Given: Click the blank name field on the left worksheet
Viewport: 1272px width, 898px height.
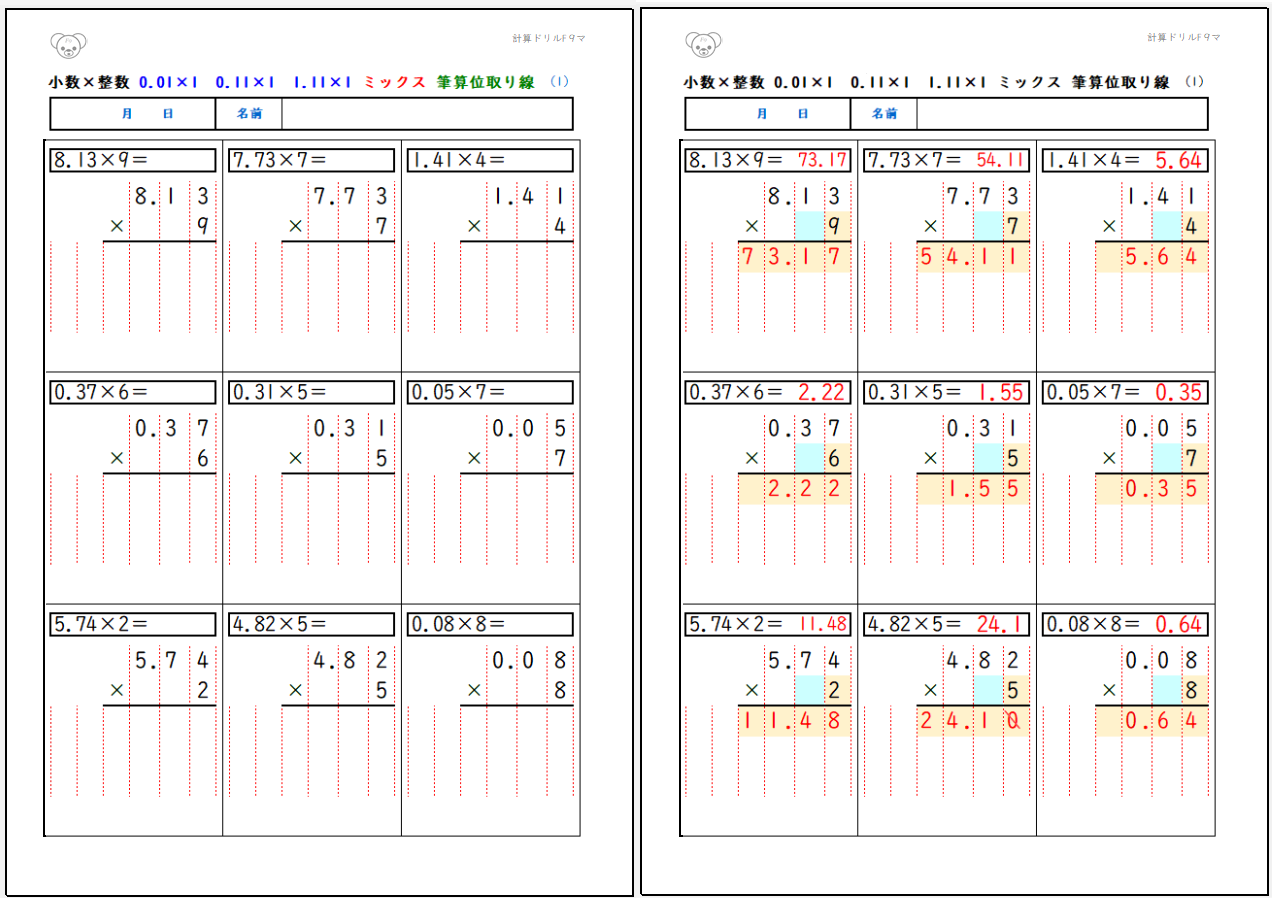Looking at the screenshot, I should point(427,114).
